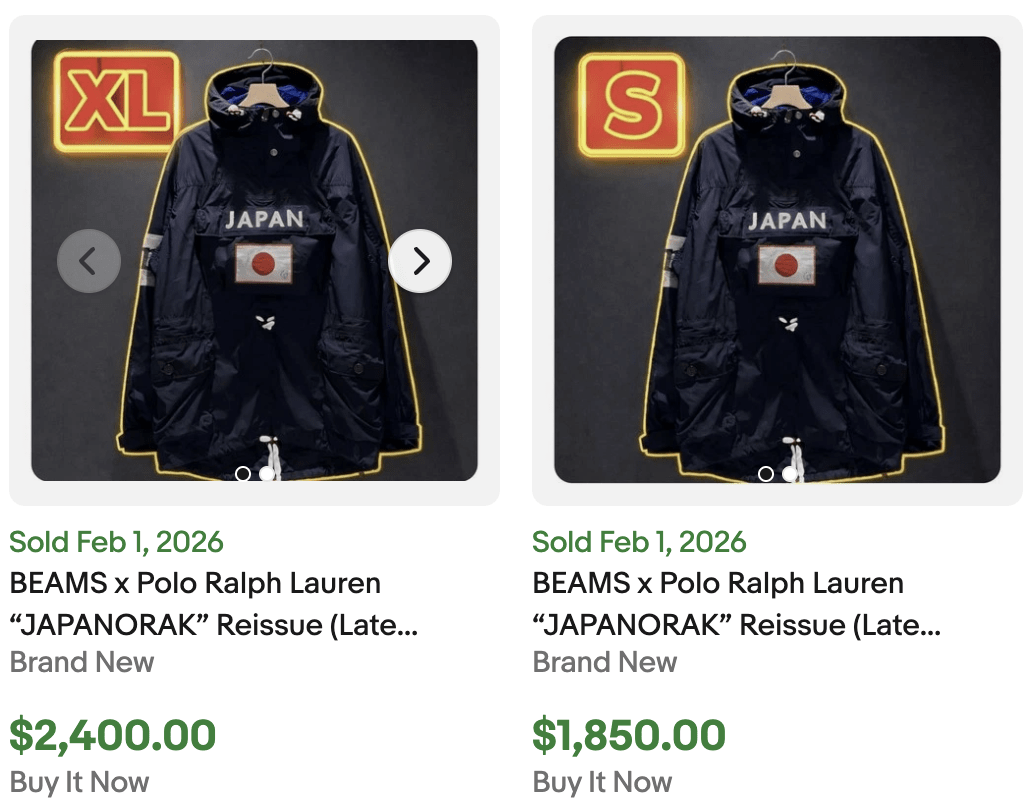This screenshot has width=1036, height=808.
Task: Select the second image dot under XL jacket
Action: [x=266, y=475]
